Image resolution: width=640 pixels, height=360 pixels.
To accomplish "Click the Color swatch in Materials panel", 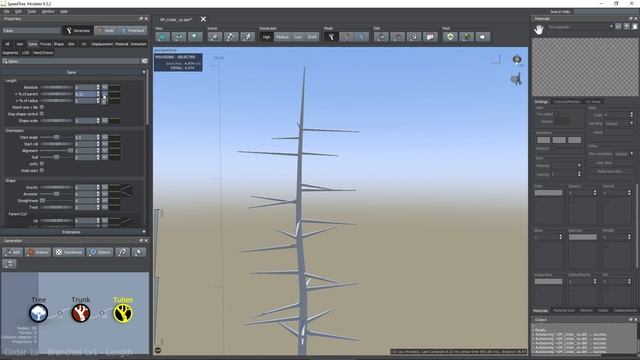I will [548, 193].
